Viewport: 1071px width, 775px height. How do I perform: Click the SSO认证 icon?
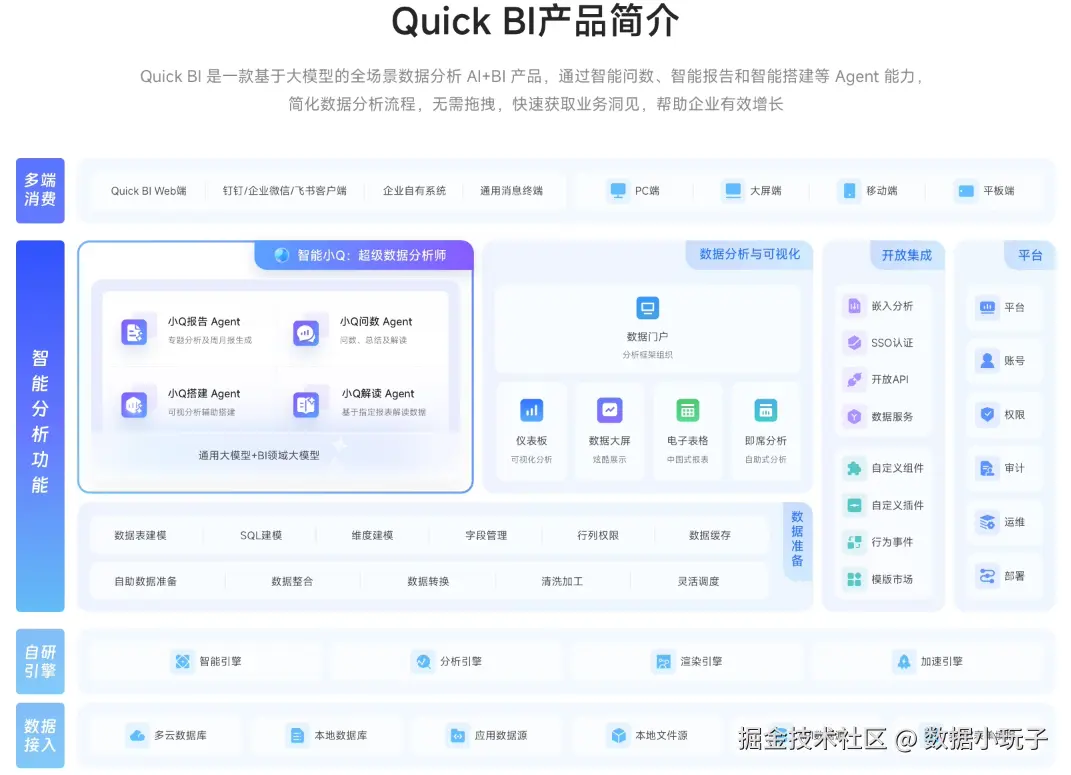coord(854,343)
